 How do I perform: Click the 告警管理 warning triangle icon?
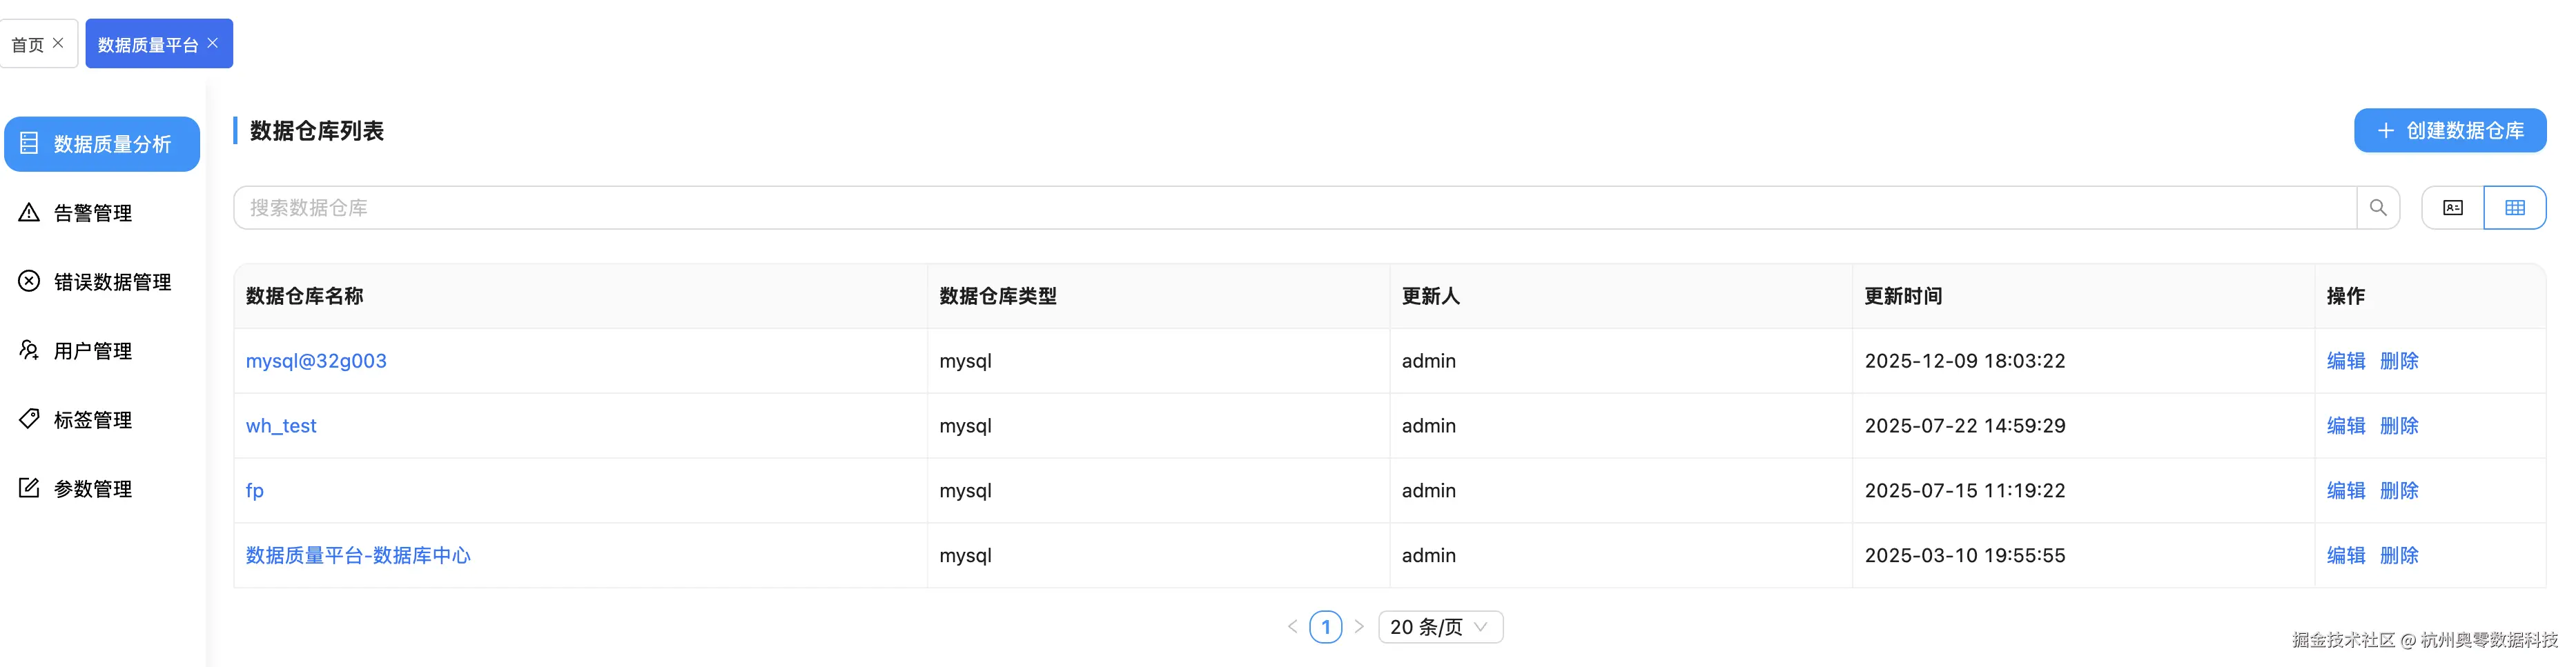tap(29, 212)
